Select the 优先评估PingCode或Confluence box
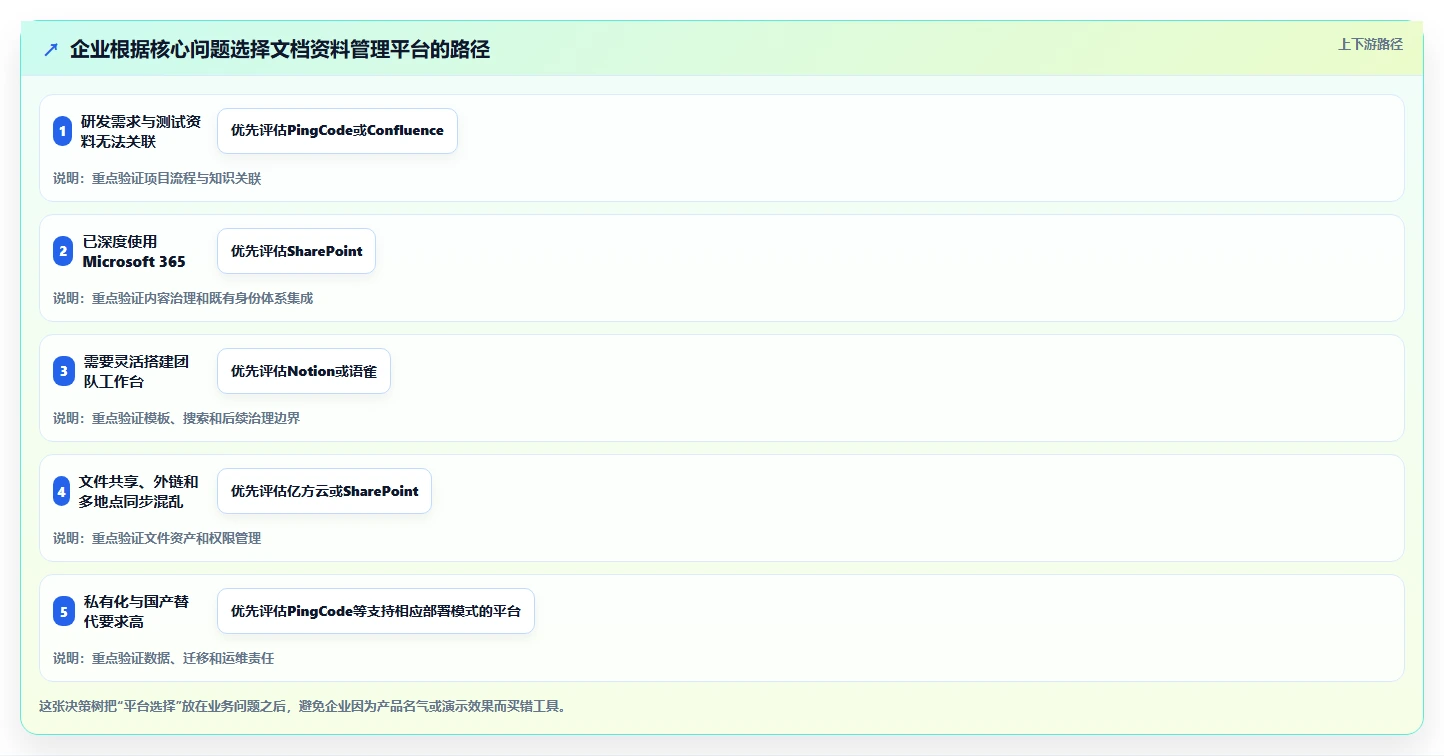This screenshot has height=756, width=1444. point(337,131)
